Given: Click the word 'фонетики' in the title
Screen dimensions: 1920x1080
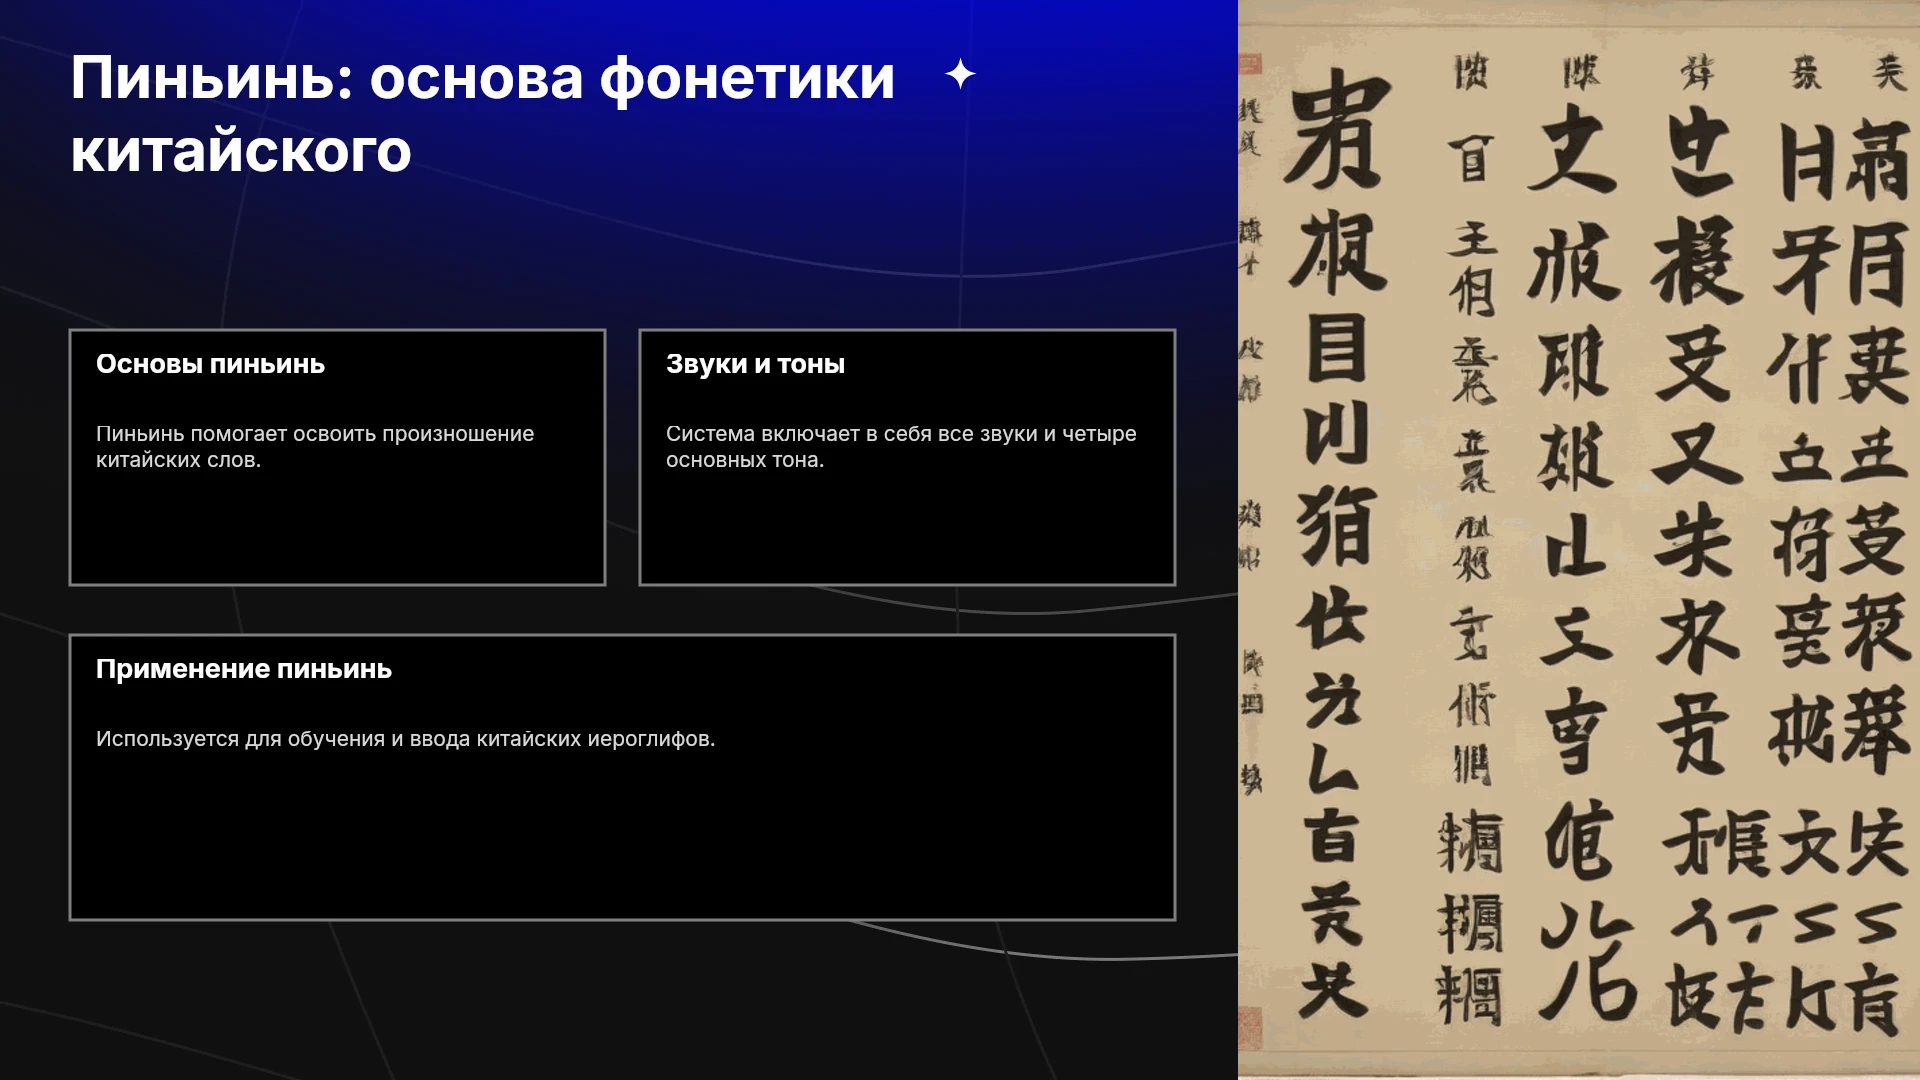Looking at the screenshot, I should pos(747,78).
